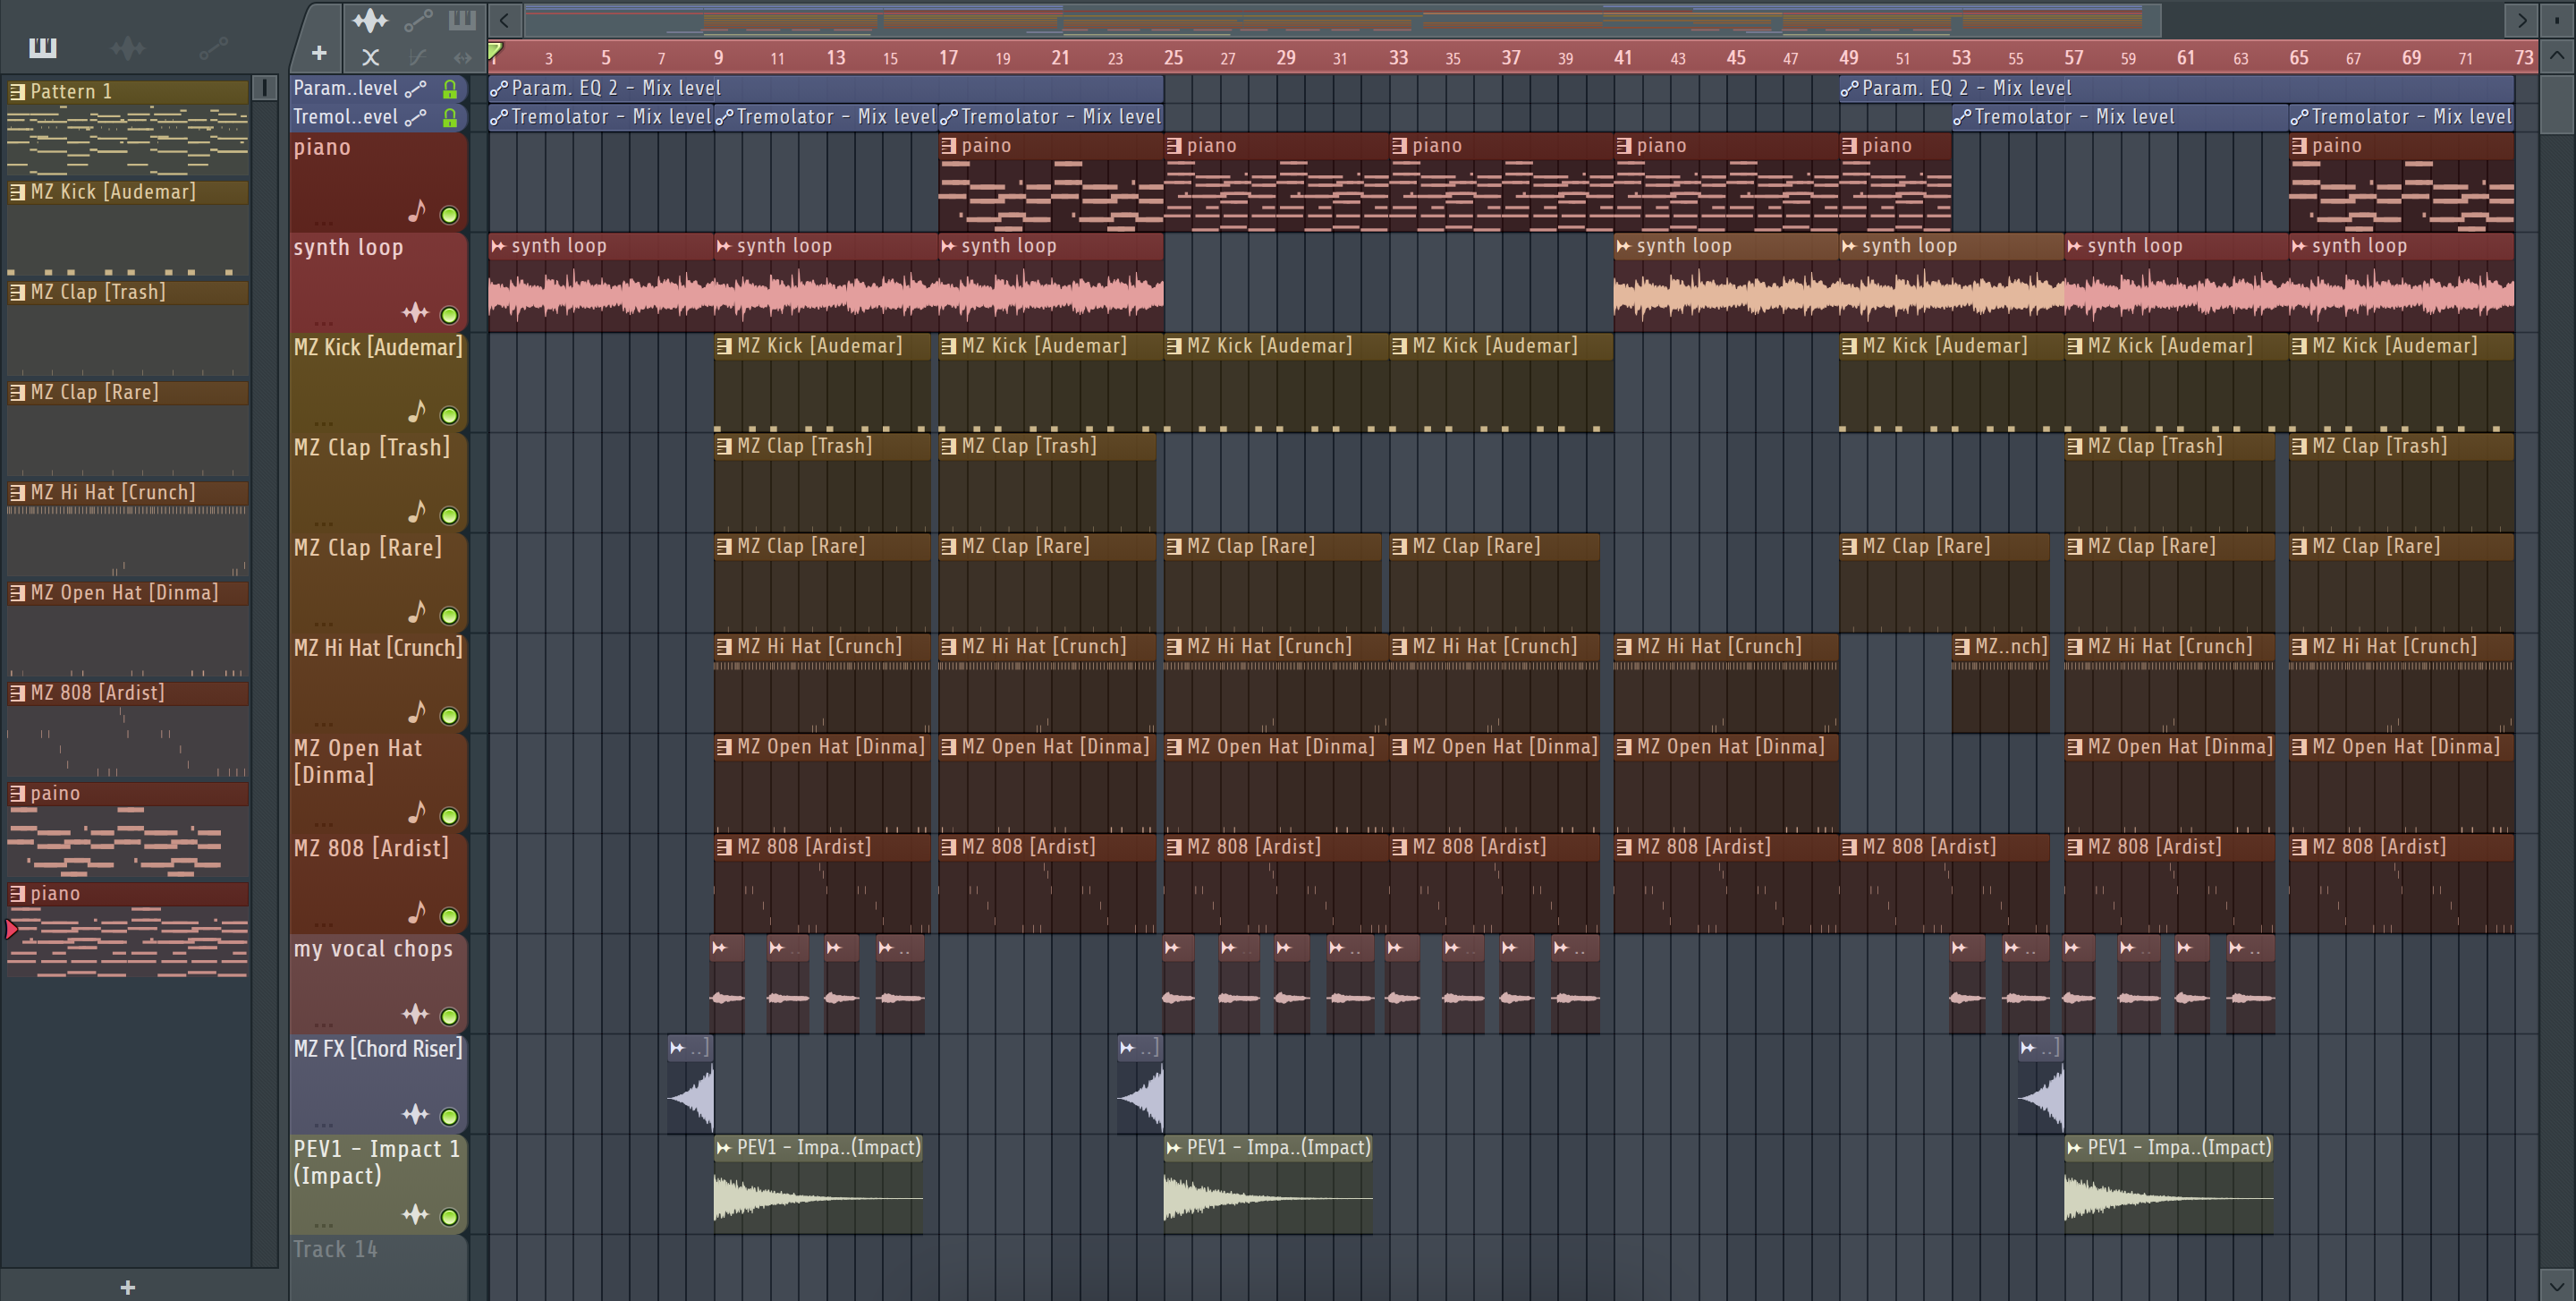Click automation icon on Tremol..evel track header
The width and height of the screenshot is (2576, 1301).
(416, 118)
